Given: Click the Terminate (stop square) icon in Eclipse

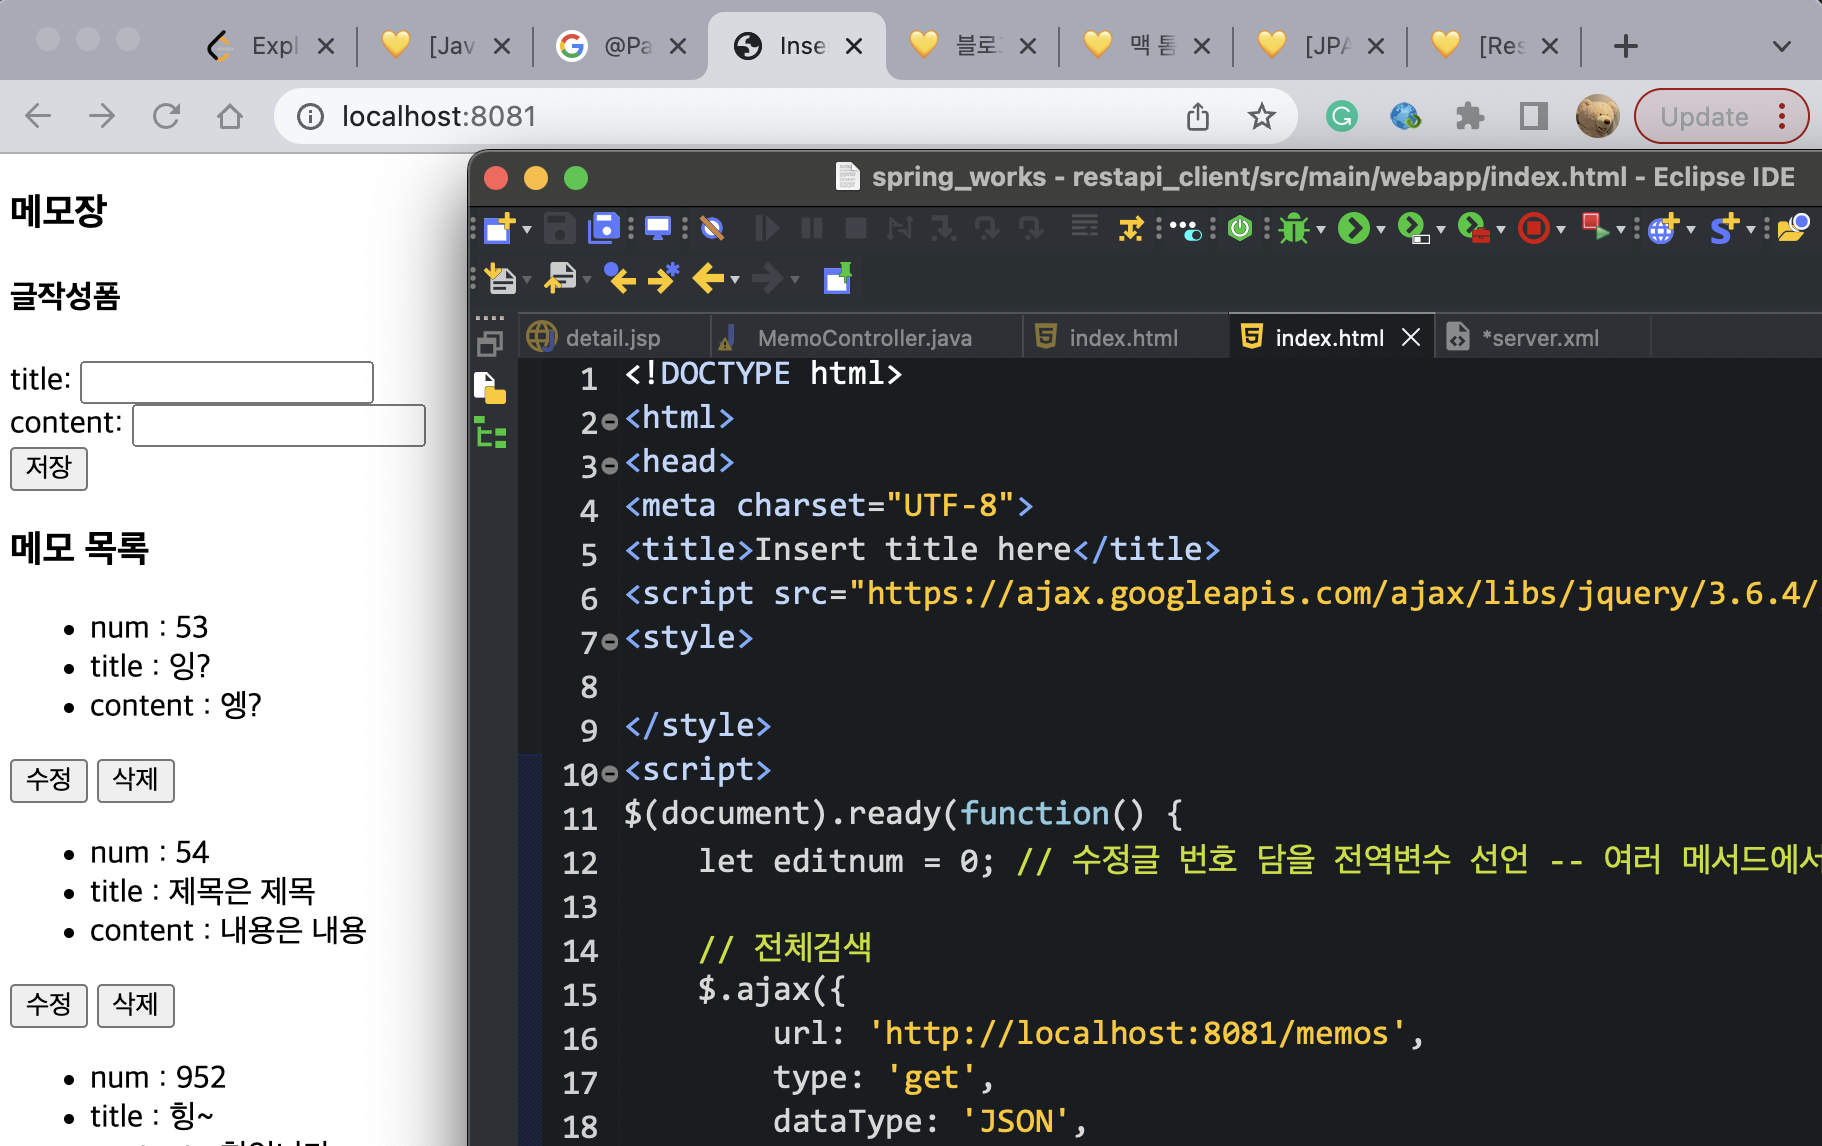Looking at the screenshot, I should (x=856, y=229).
